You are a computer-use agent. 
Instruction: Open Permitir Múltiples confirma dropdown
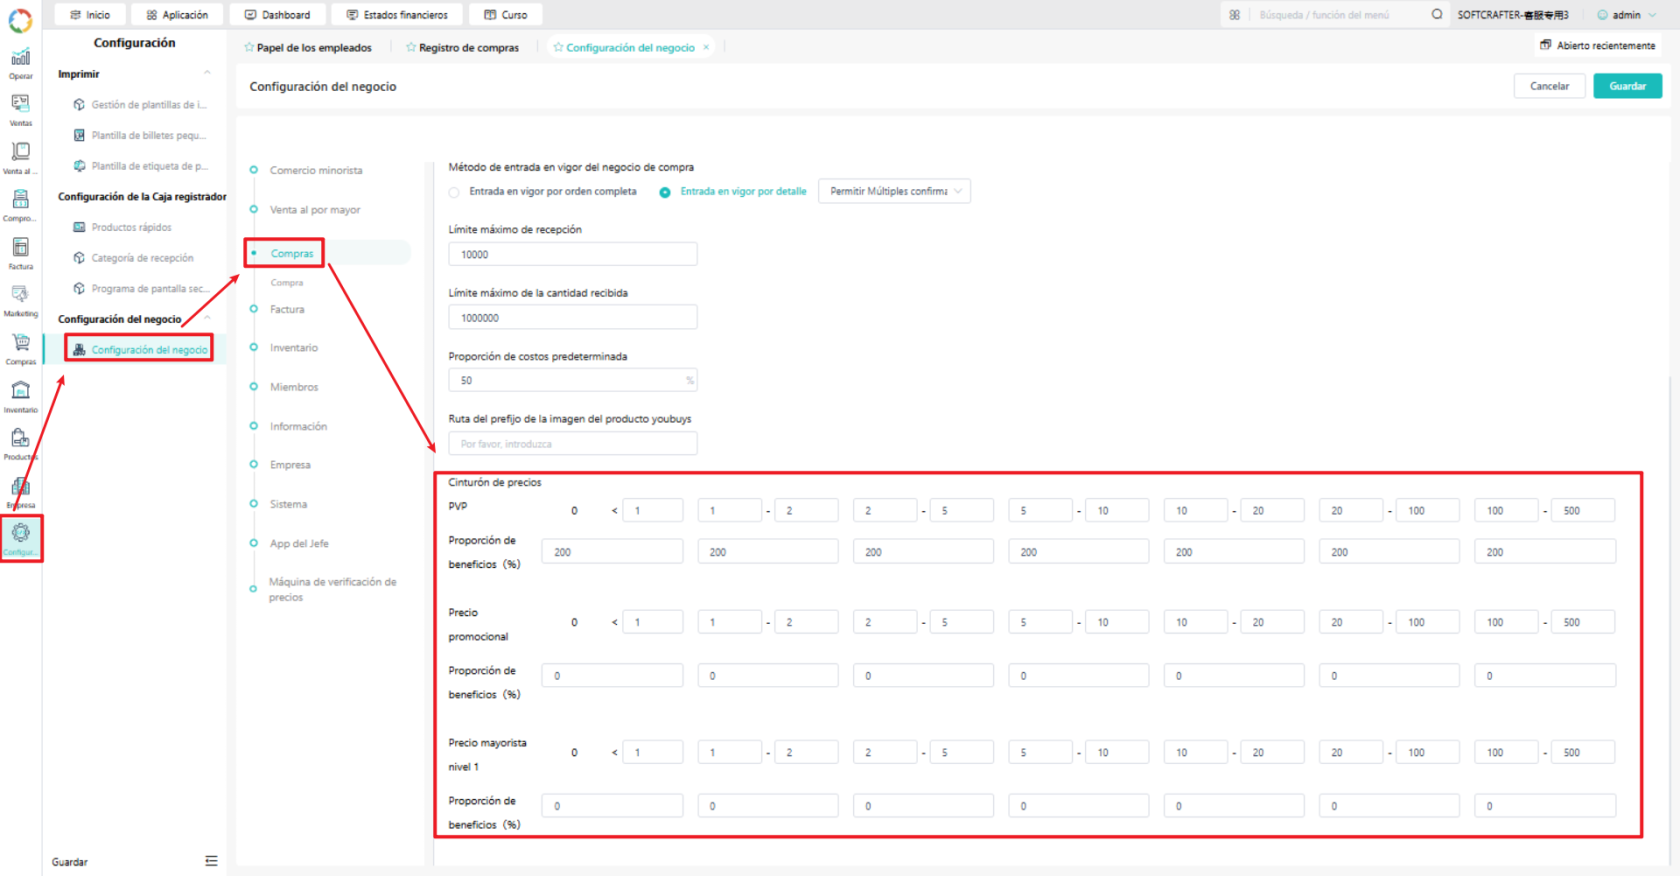pyautogui.click(x=894, y=191)
